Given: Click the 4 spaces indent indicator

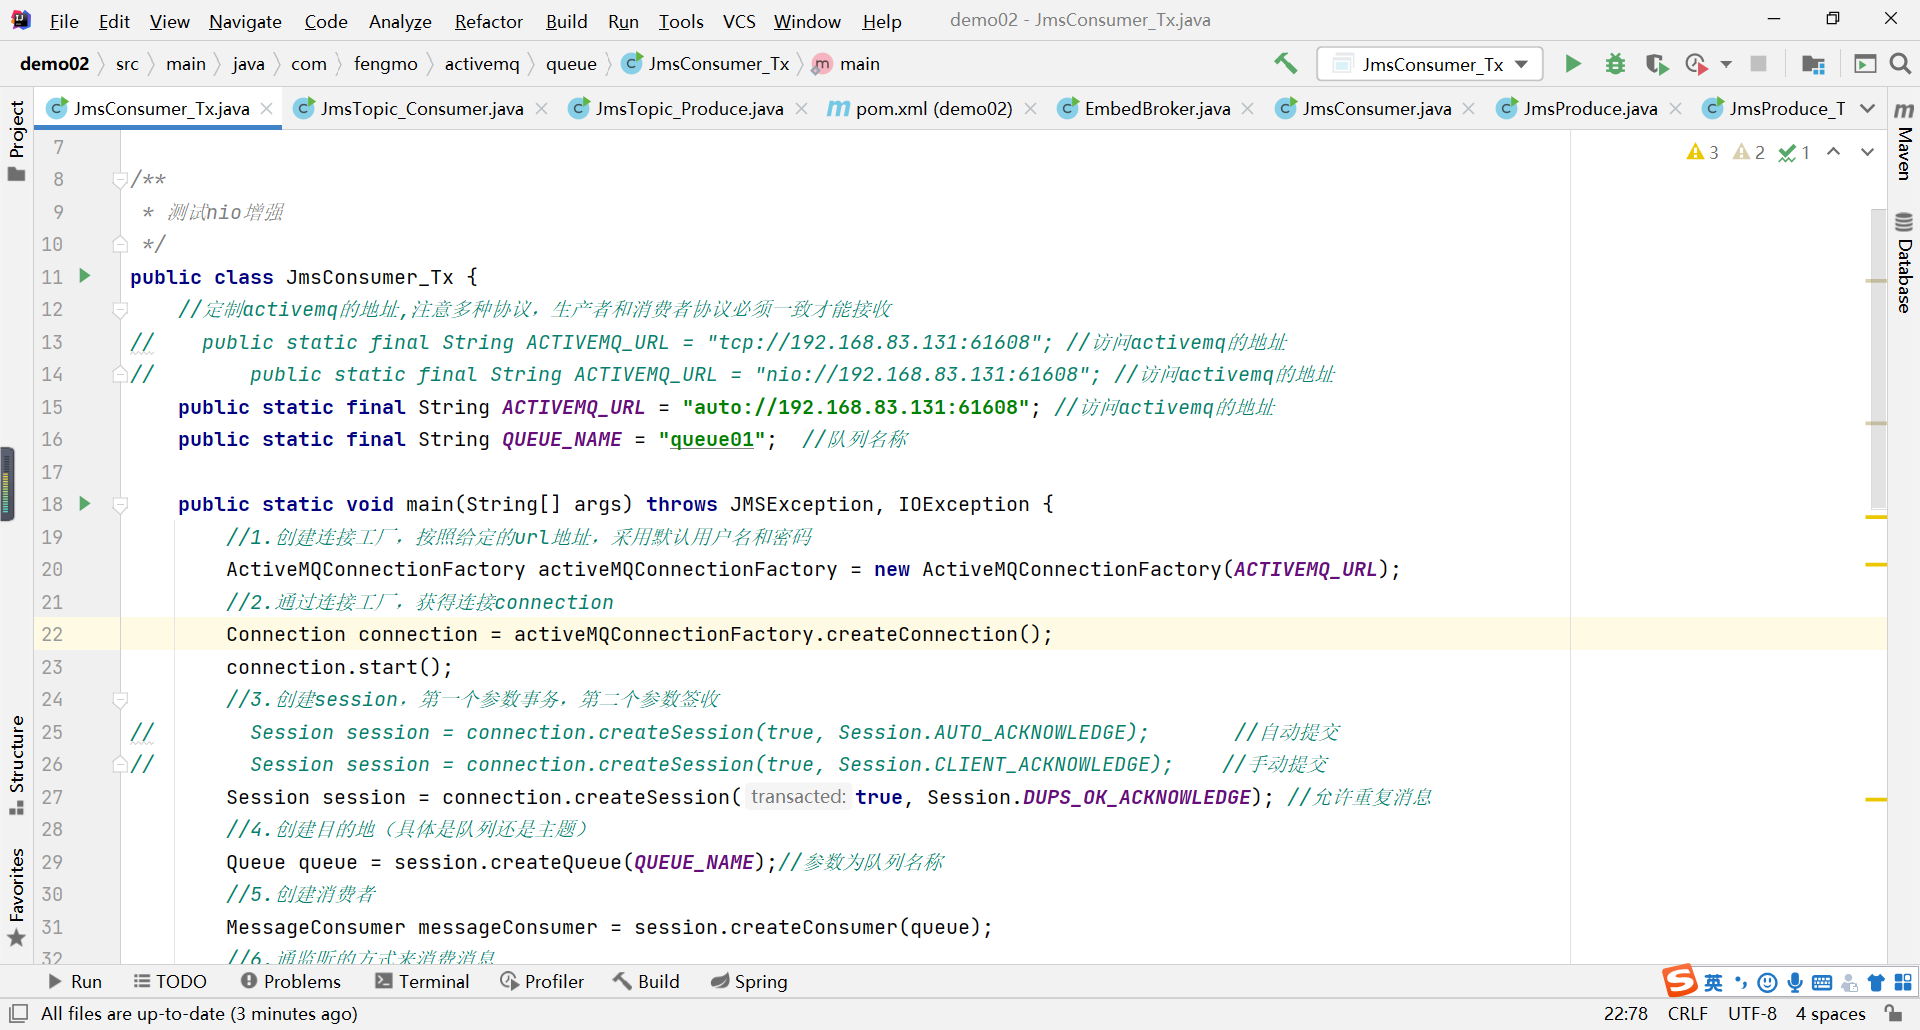Looking at the screenshot, I should click(1830, 1013).
